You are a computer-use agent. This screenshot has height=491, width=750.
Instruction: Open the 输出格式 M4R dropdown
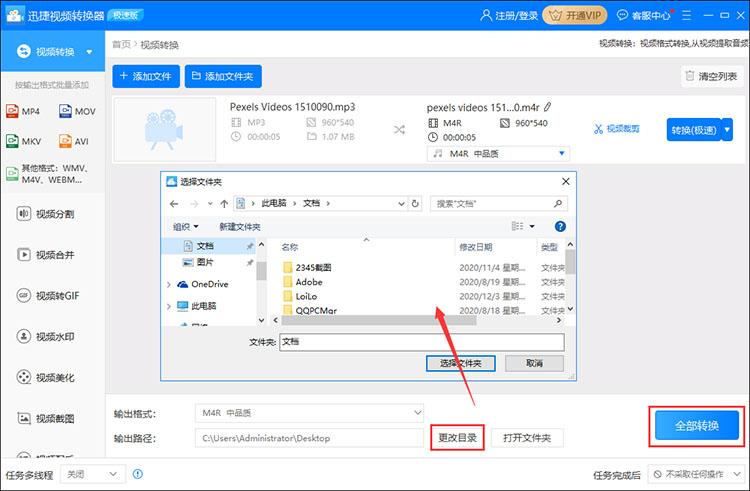click(x=309, y=413)
